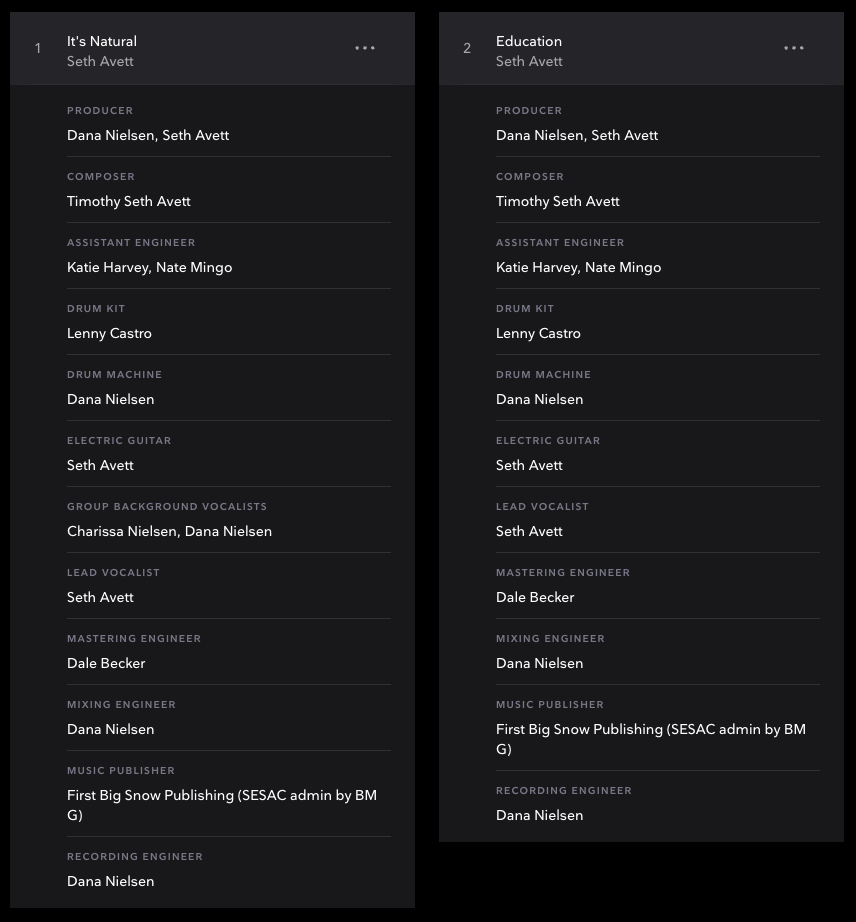Click DRUM MACHINE heading in It's Natural

115,375
